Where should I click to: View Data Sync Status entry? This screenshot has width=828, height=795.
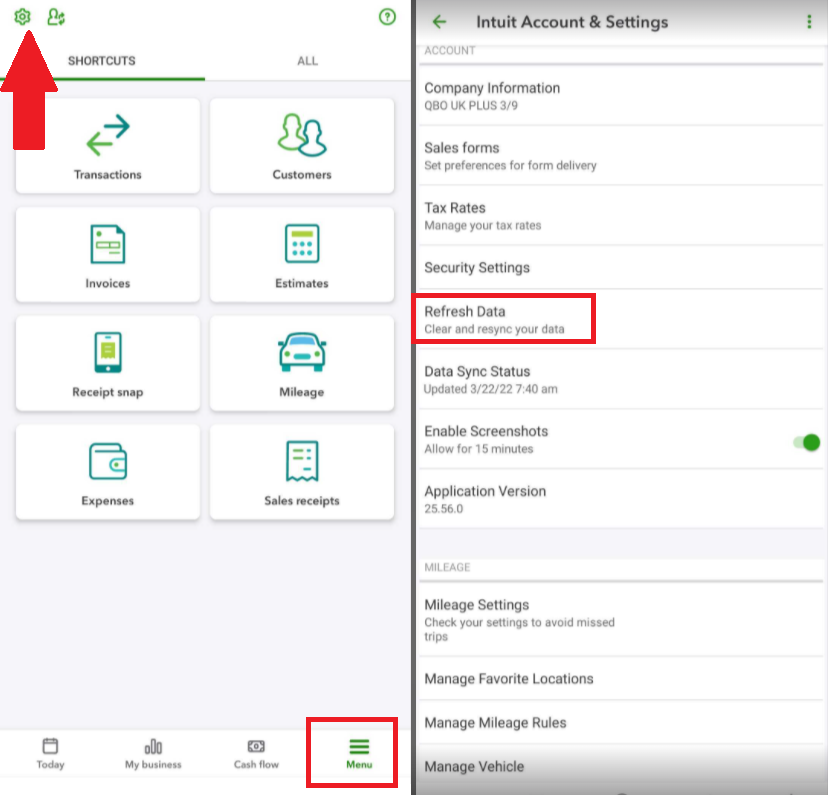621,379
